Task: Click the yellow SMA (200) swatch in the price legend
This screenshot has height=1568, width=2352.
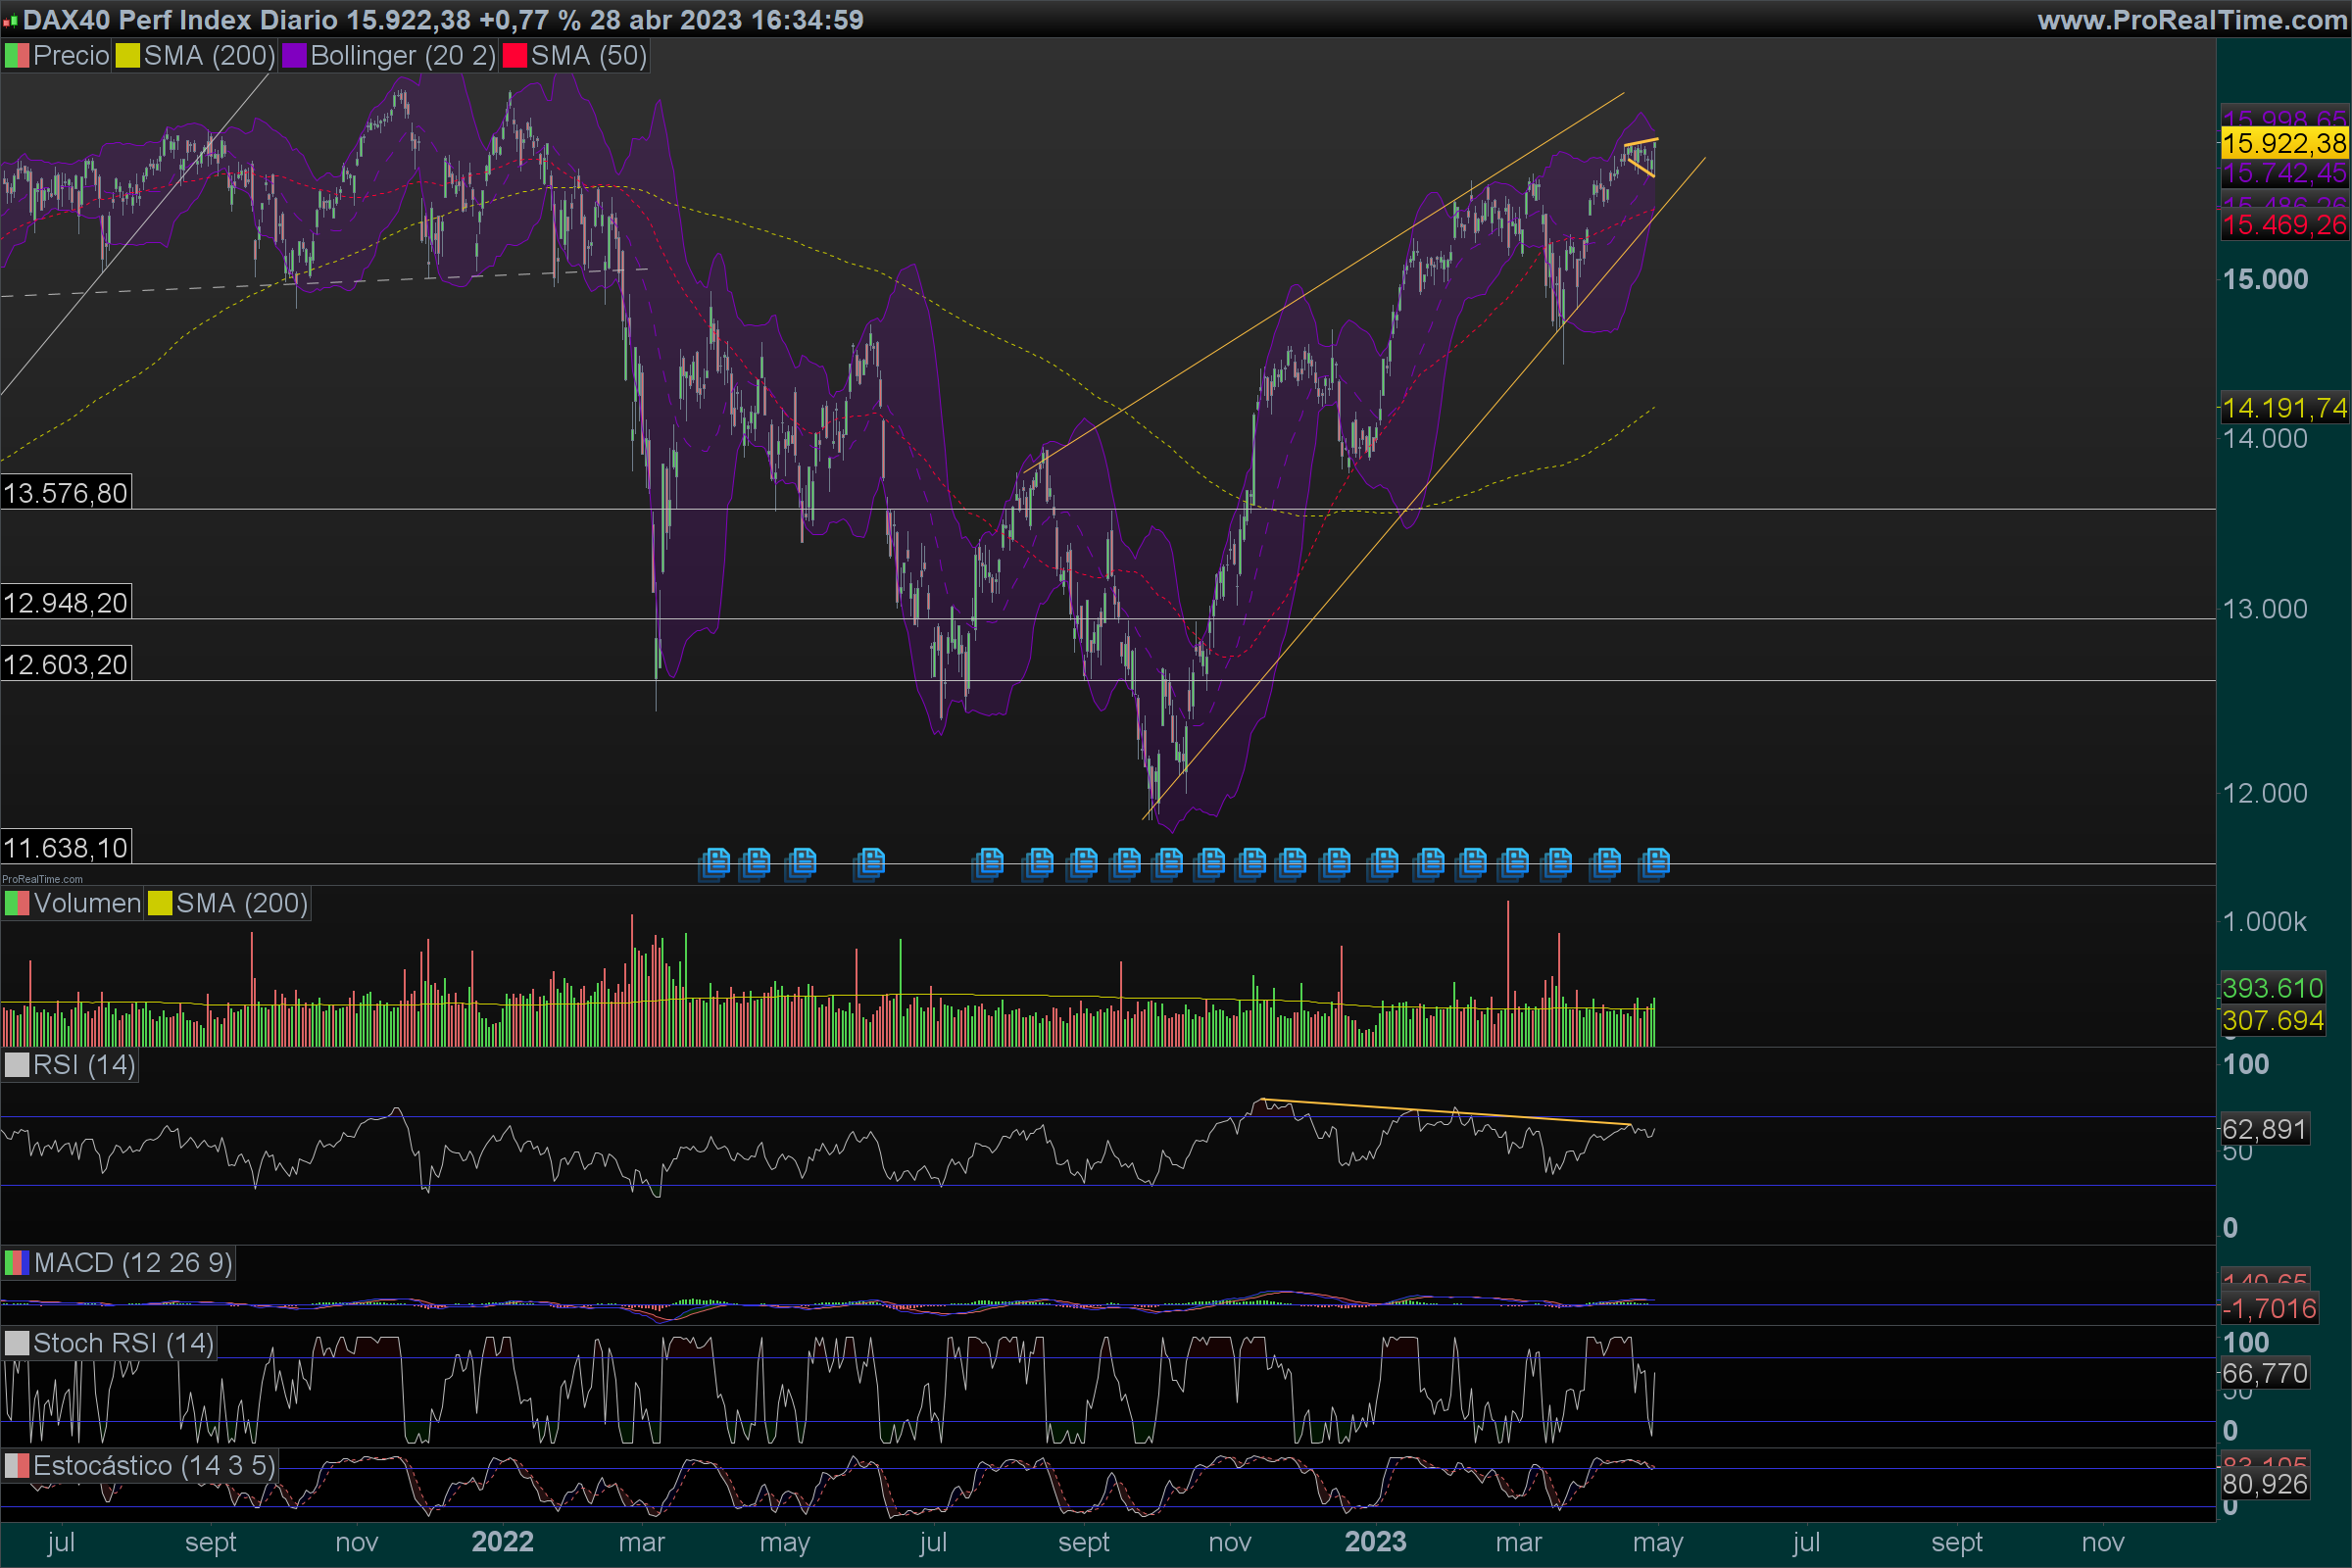Action: coord(128,56)
